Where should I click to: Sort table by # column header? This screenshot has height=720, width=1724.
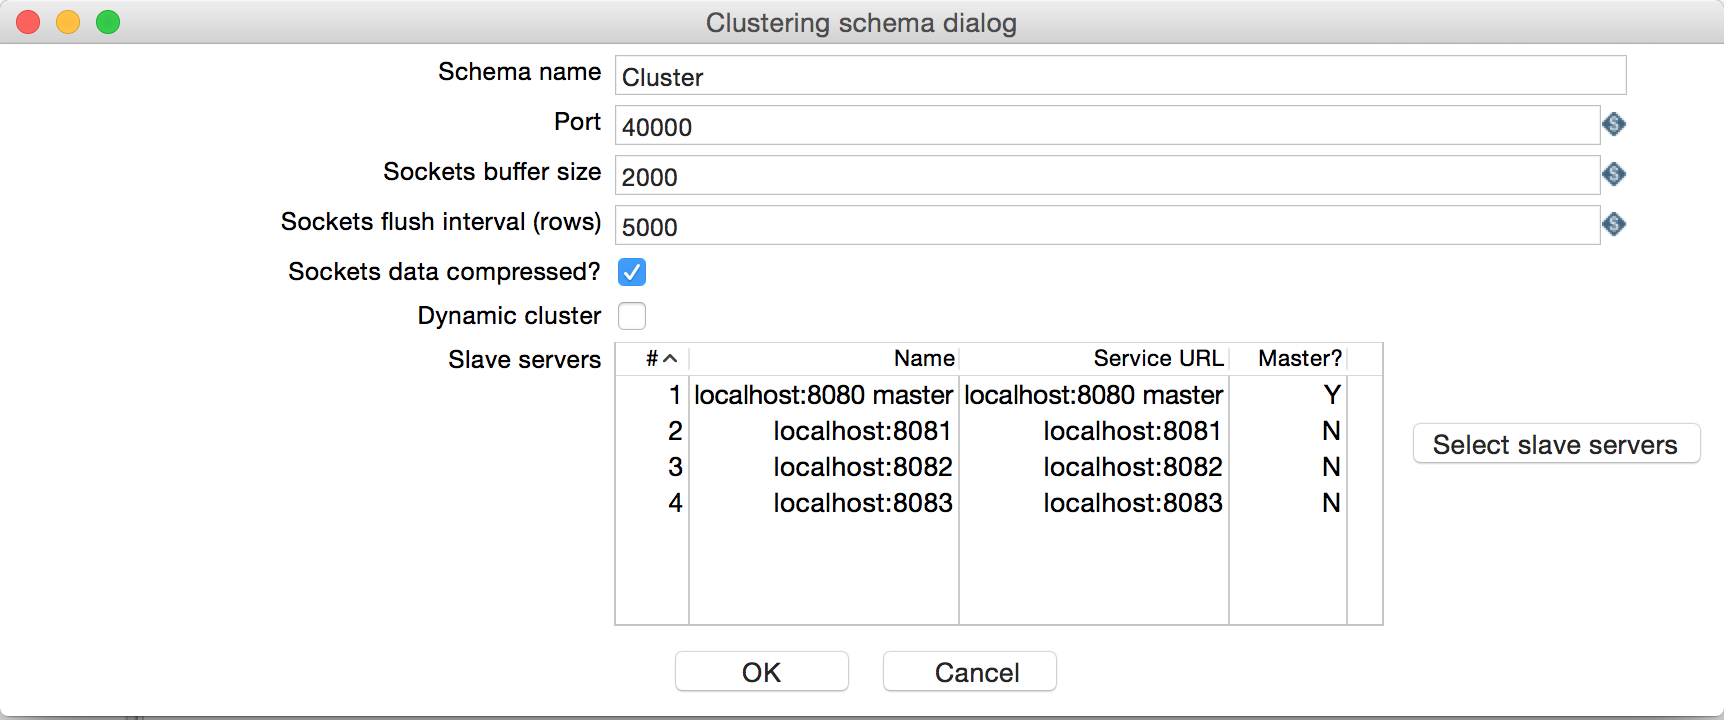[x=658, y=359]
